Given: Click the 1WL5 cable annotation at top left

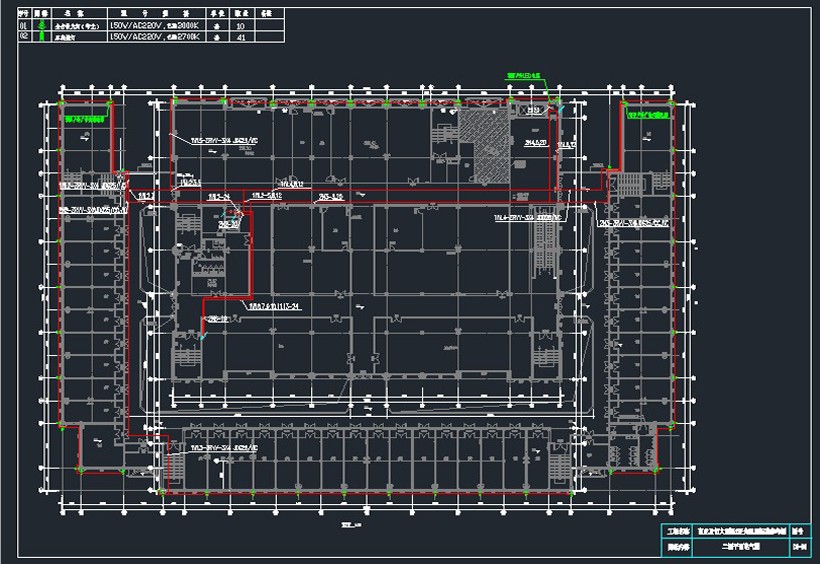Looking at the screenshot, I should coord(224,140).
